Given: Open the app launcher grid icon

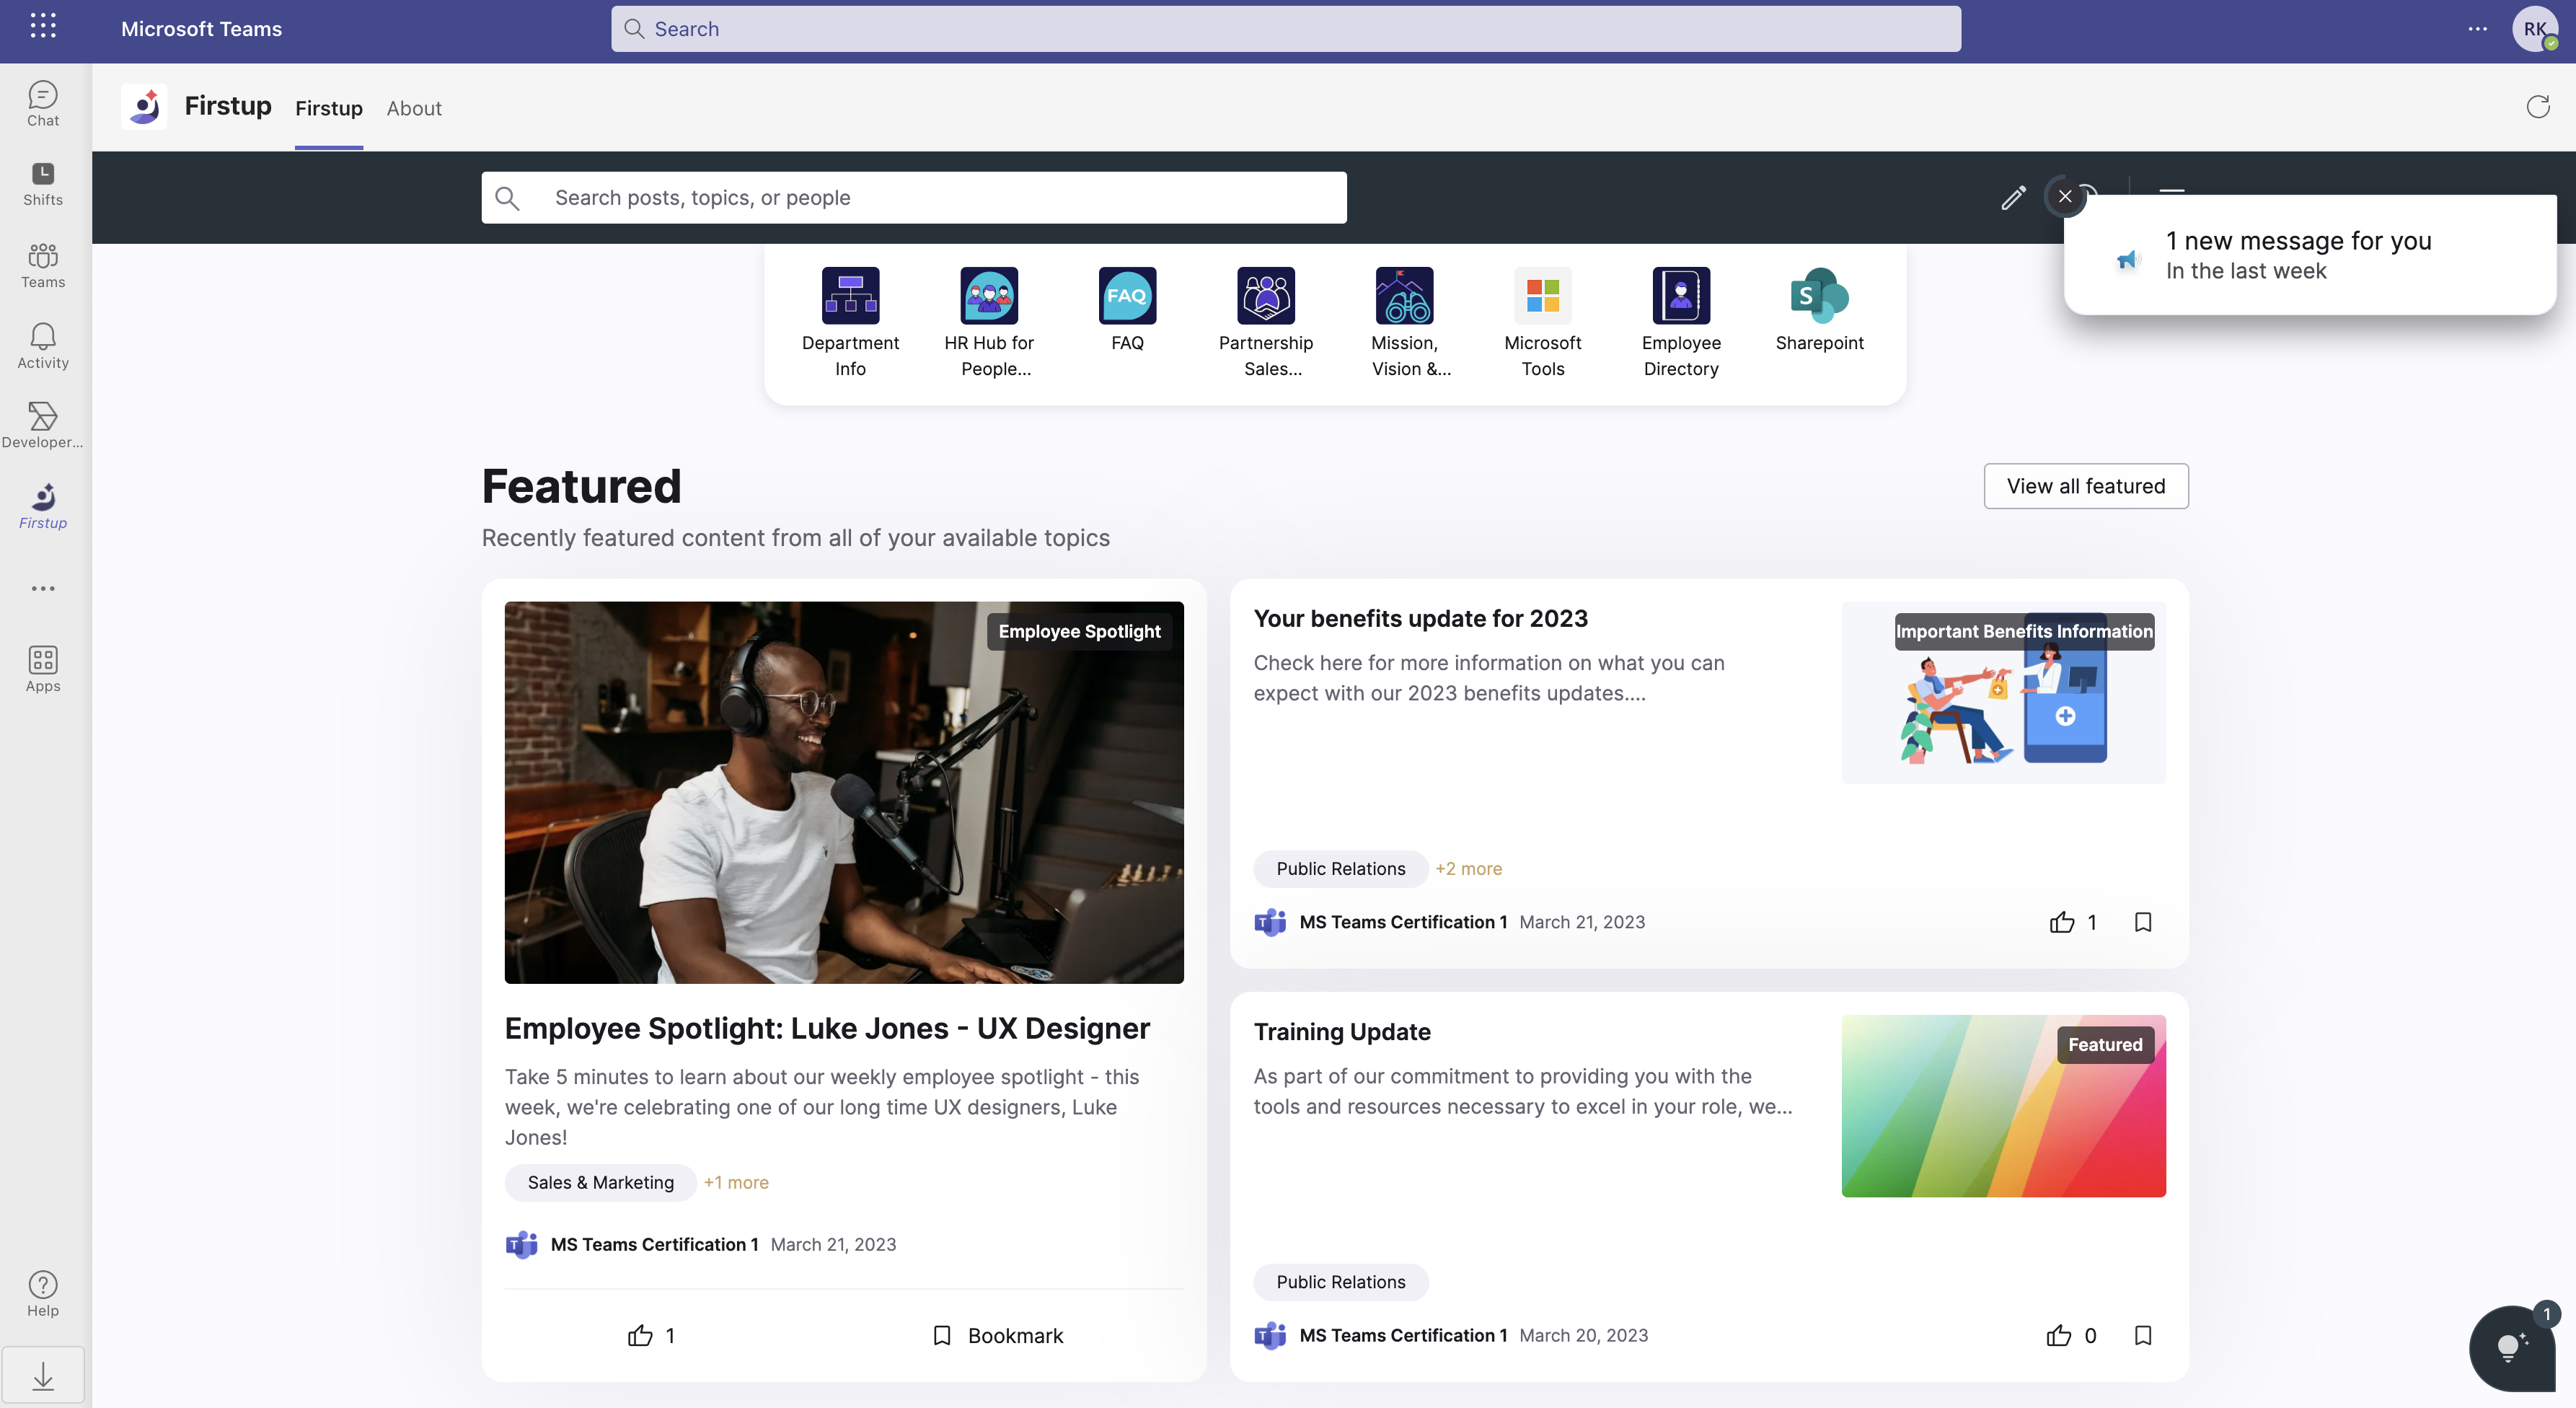Looking at the screenshot, I should click(43, 27).
